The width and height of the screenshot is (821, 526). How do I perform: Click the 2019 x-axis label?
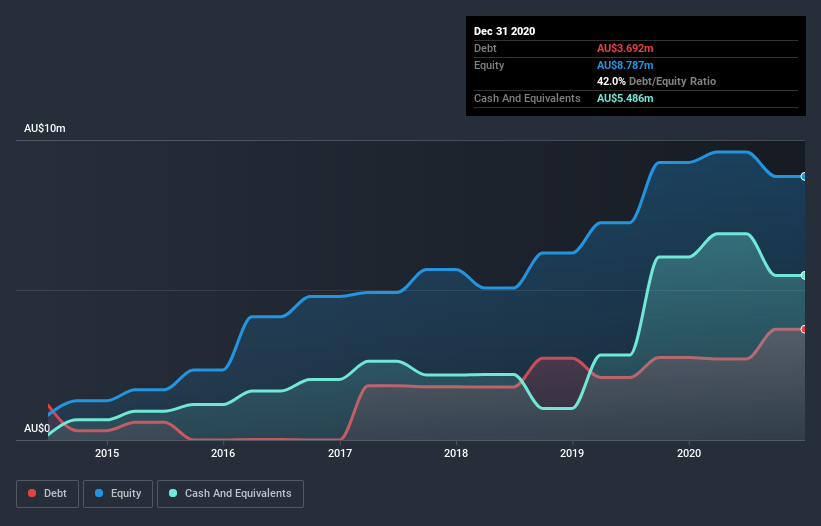[572, 453]
